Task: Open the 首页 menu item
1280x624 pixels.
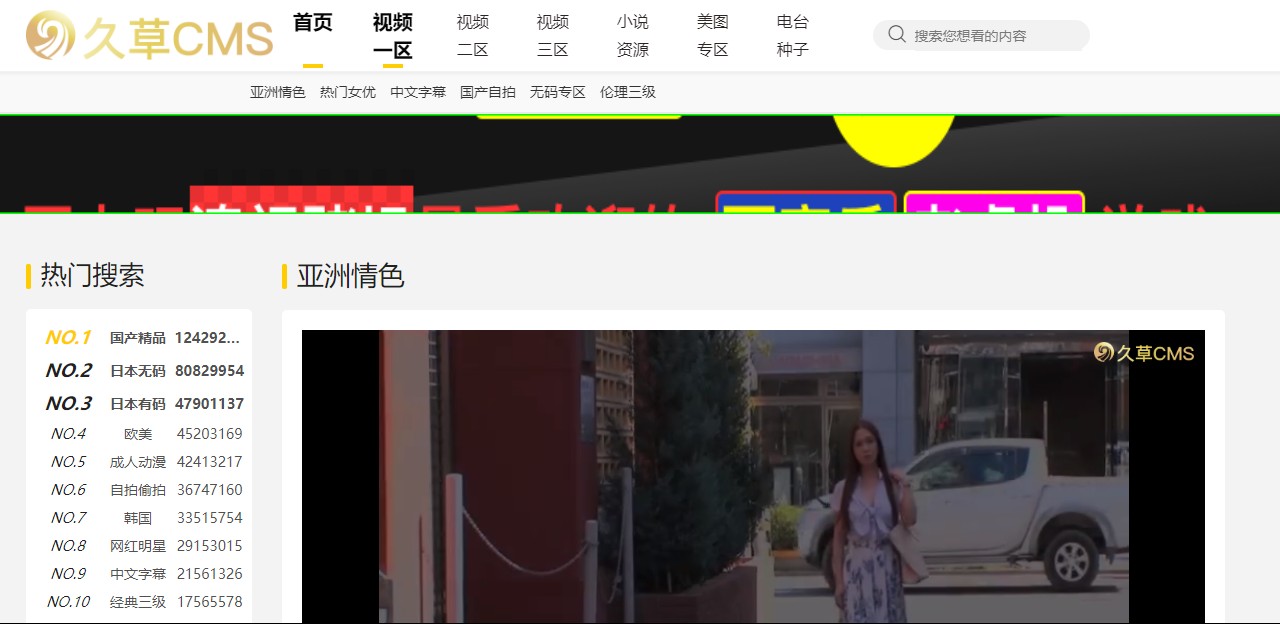Action: click(314, 21)
